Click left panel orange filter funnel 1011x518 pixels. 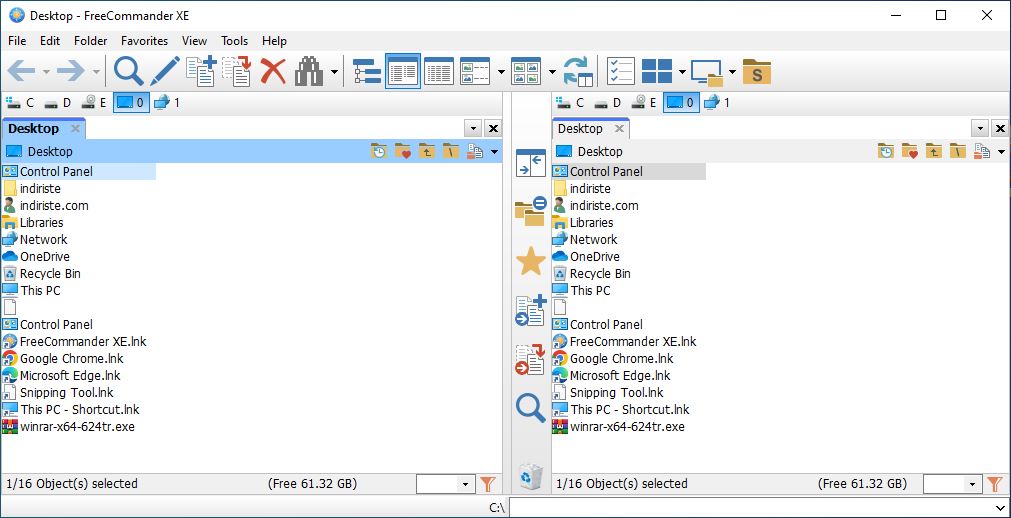click(487, 484)
